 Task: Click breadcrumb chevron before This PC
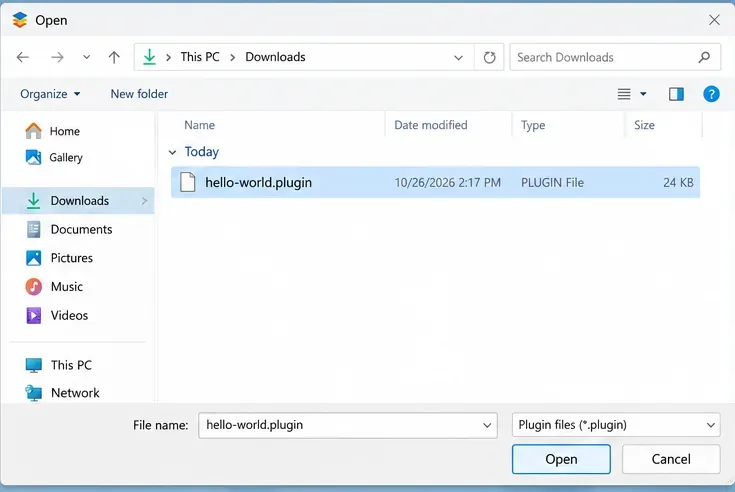point(168,58)
